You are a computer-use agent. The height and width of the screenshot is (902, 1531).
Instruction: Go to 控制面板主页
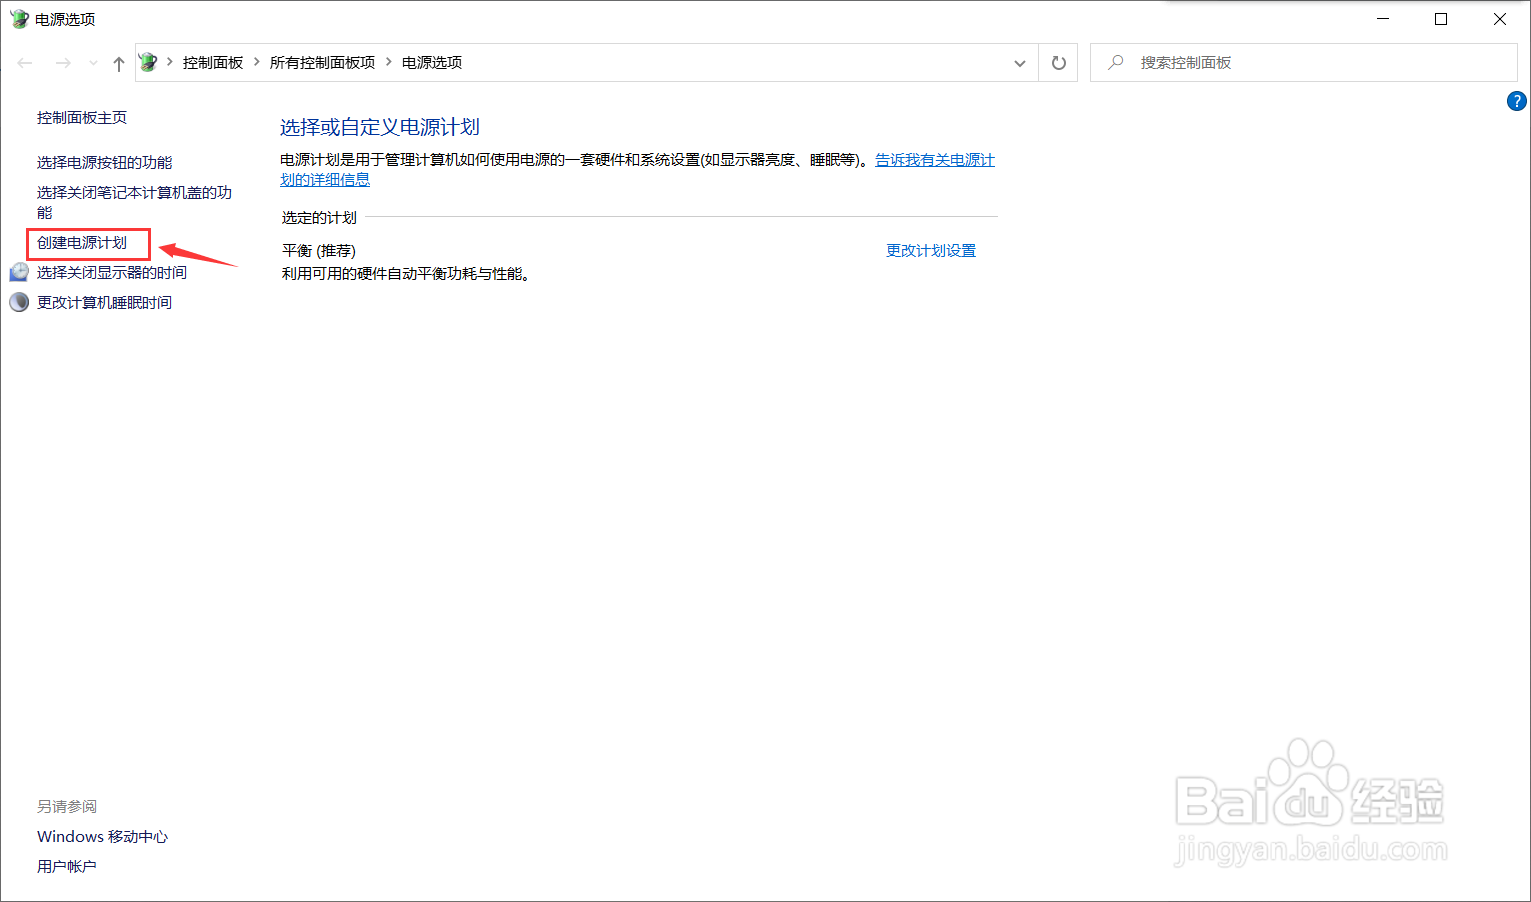81,116
